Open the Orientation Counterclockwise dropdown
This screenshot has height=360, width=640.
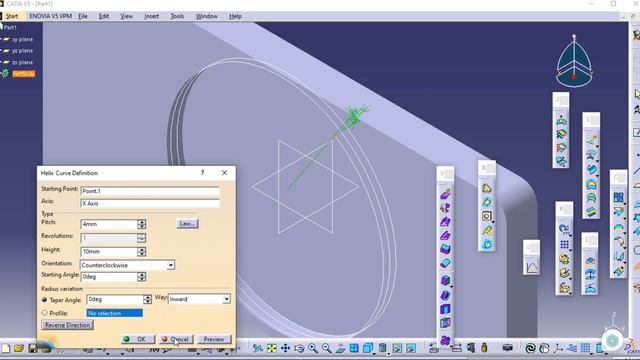tap(171, 265)
